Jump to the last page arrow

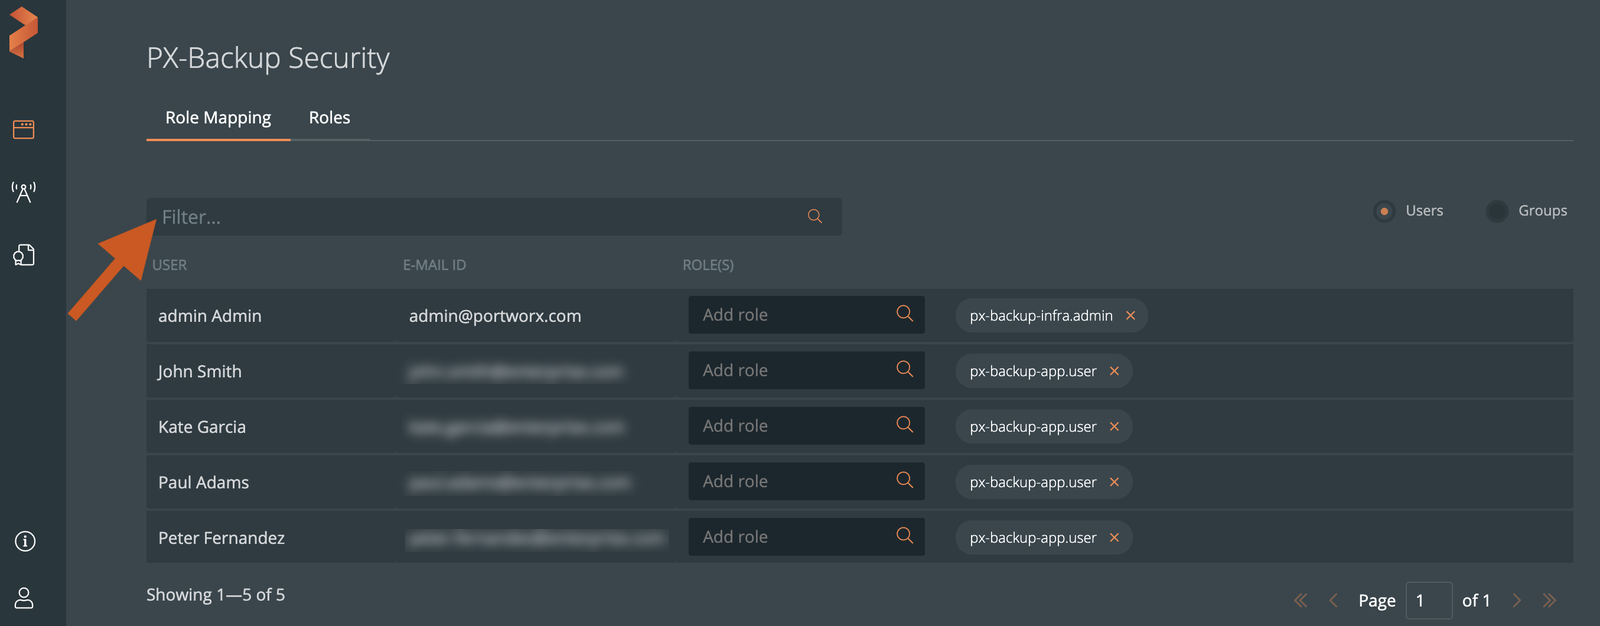pos(1550,600)
